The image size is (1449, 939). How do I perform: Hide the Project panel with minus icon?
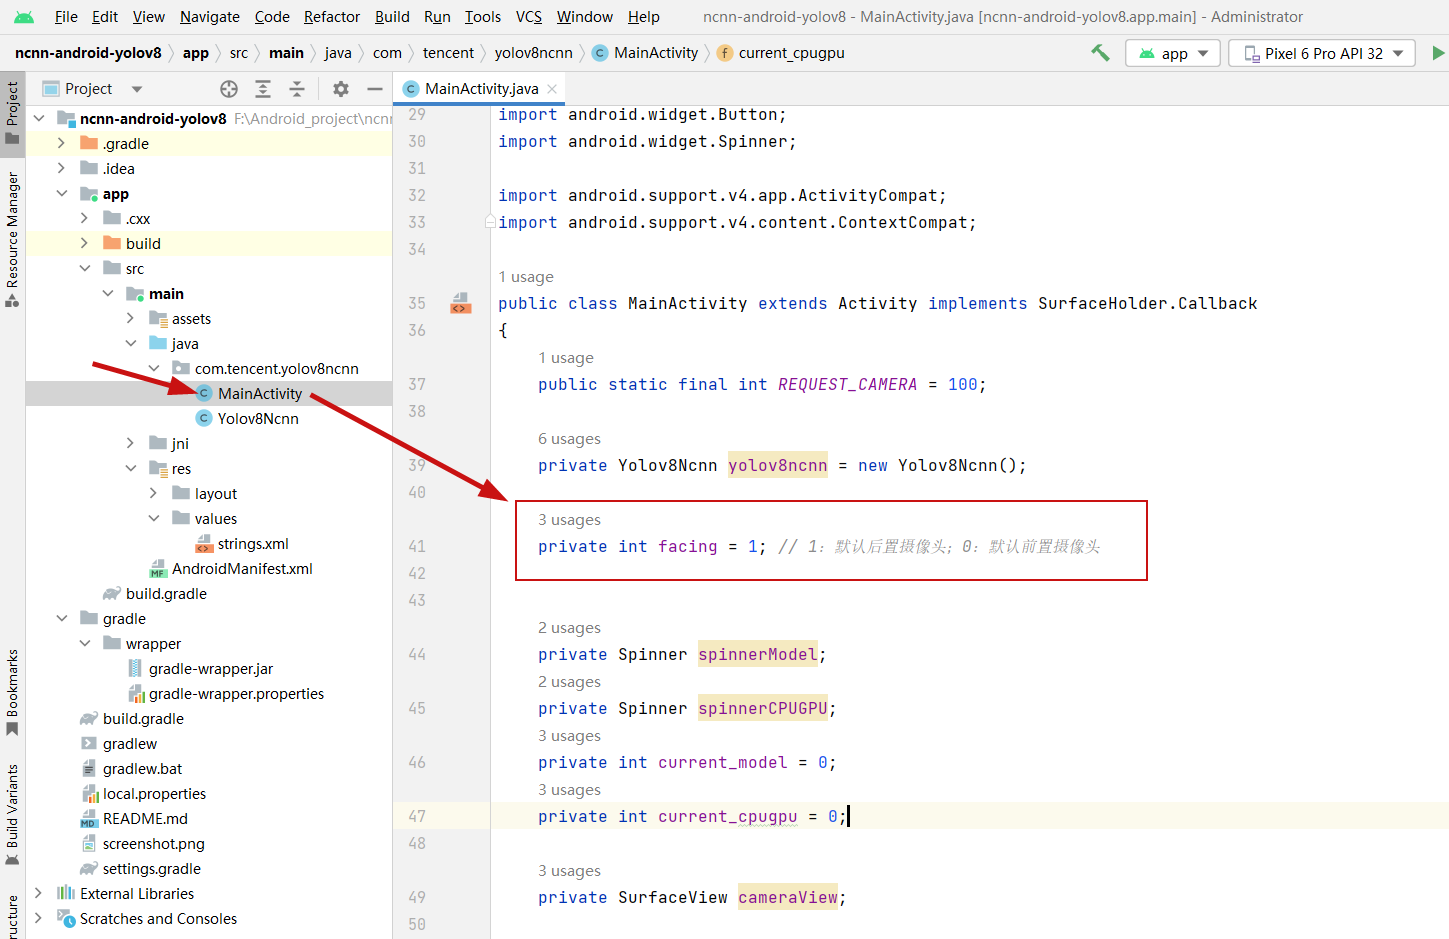(375, 89)
